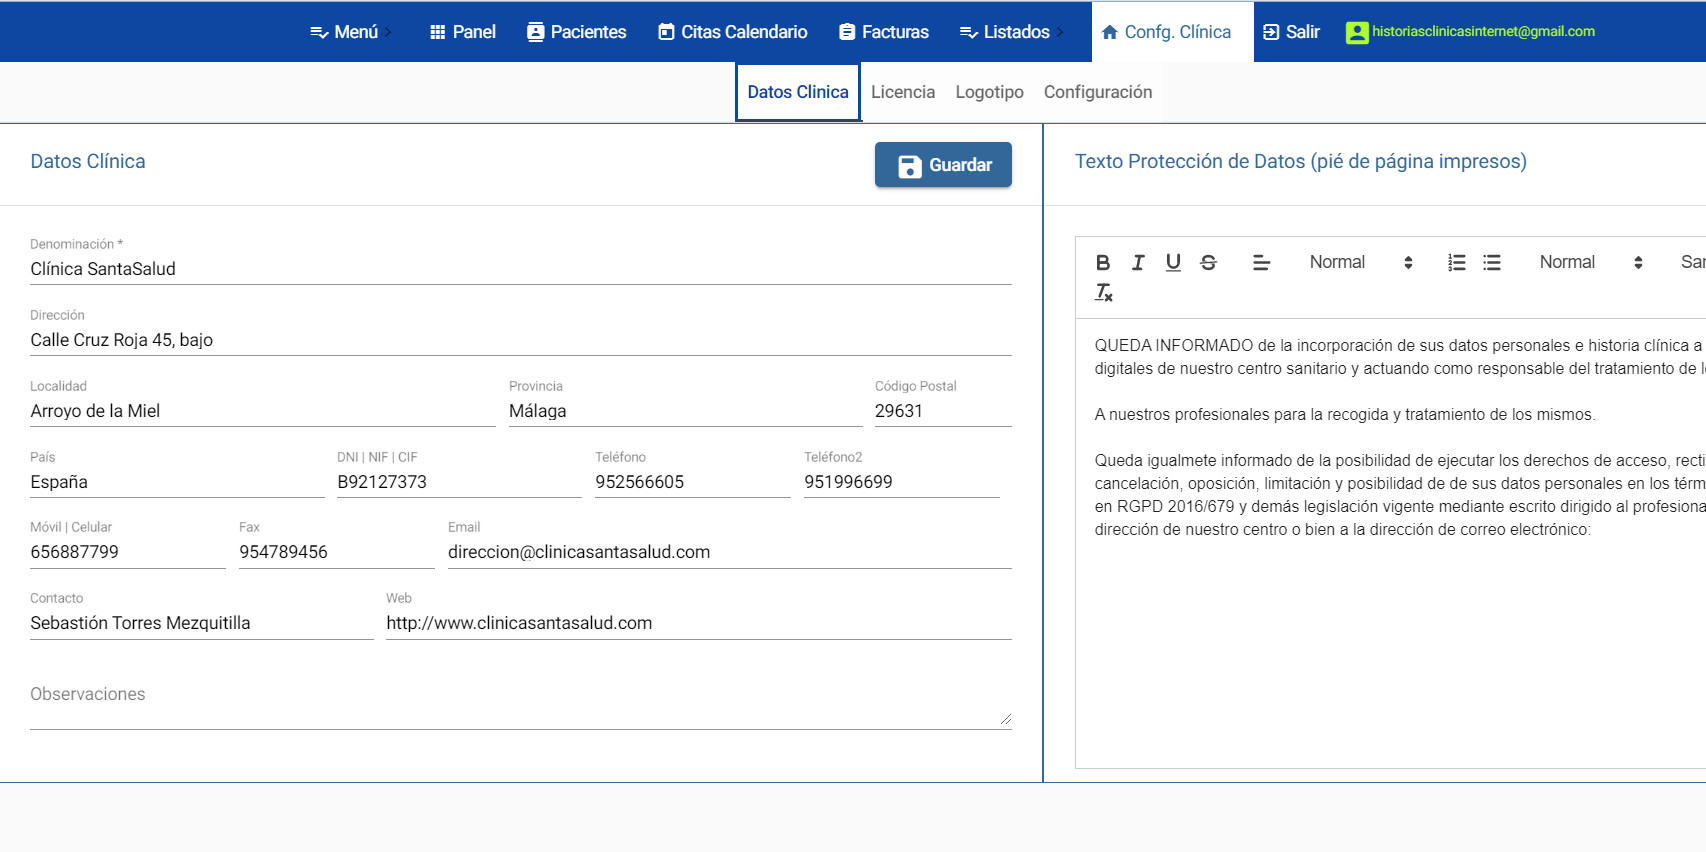The height and width of the screenshot is (852, 1706).
Task: Click the Código Postal field
Action: click(943, 411)
